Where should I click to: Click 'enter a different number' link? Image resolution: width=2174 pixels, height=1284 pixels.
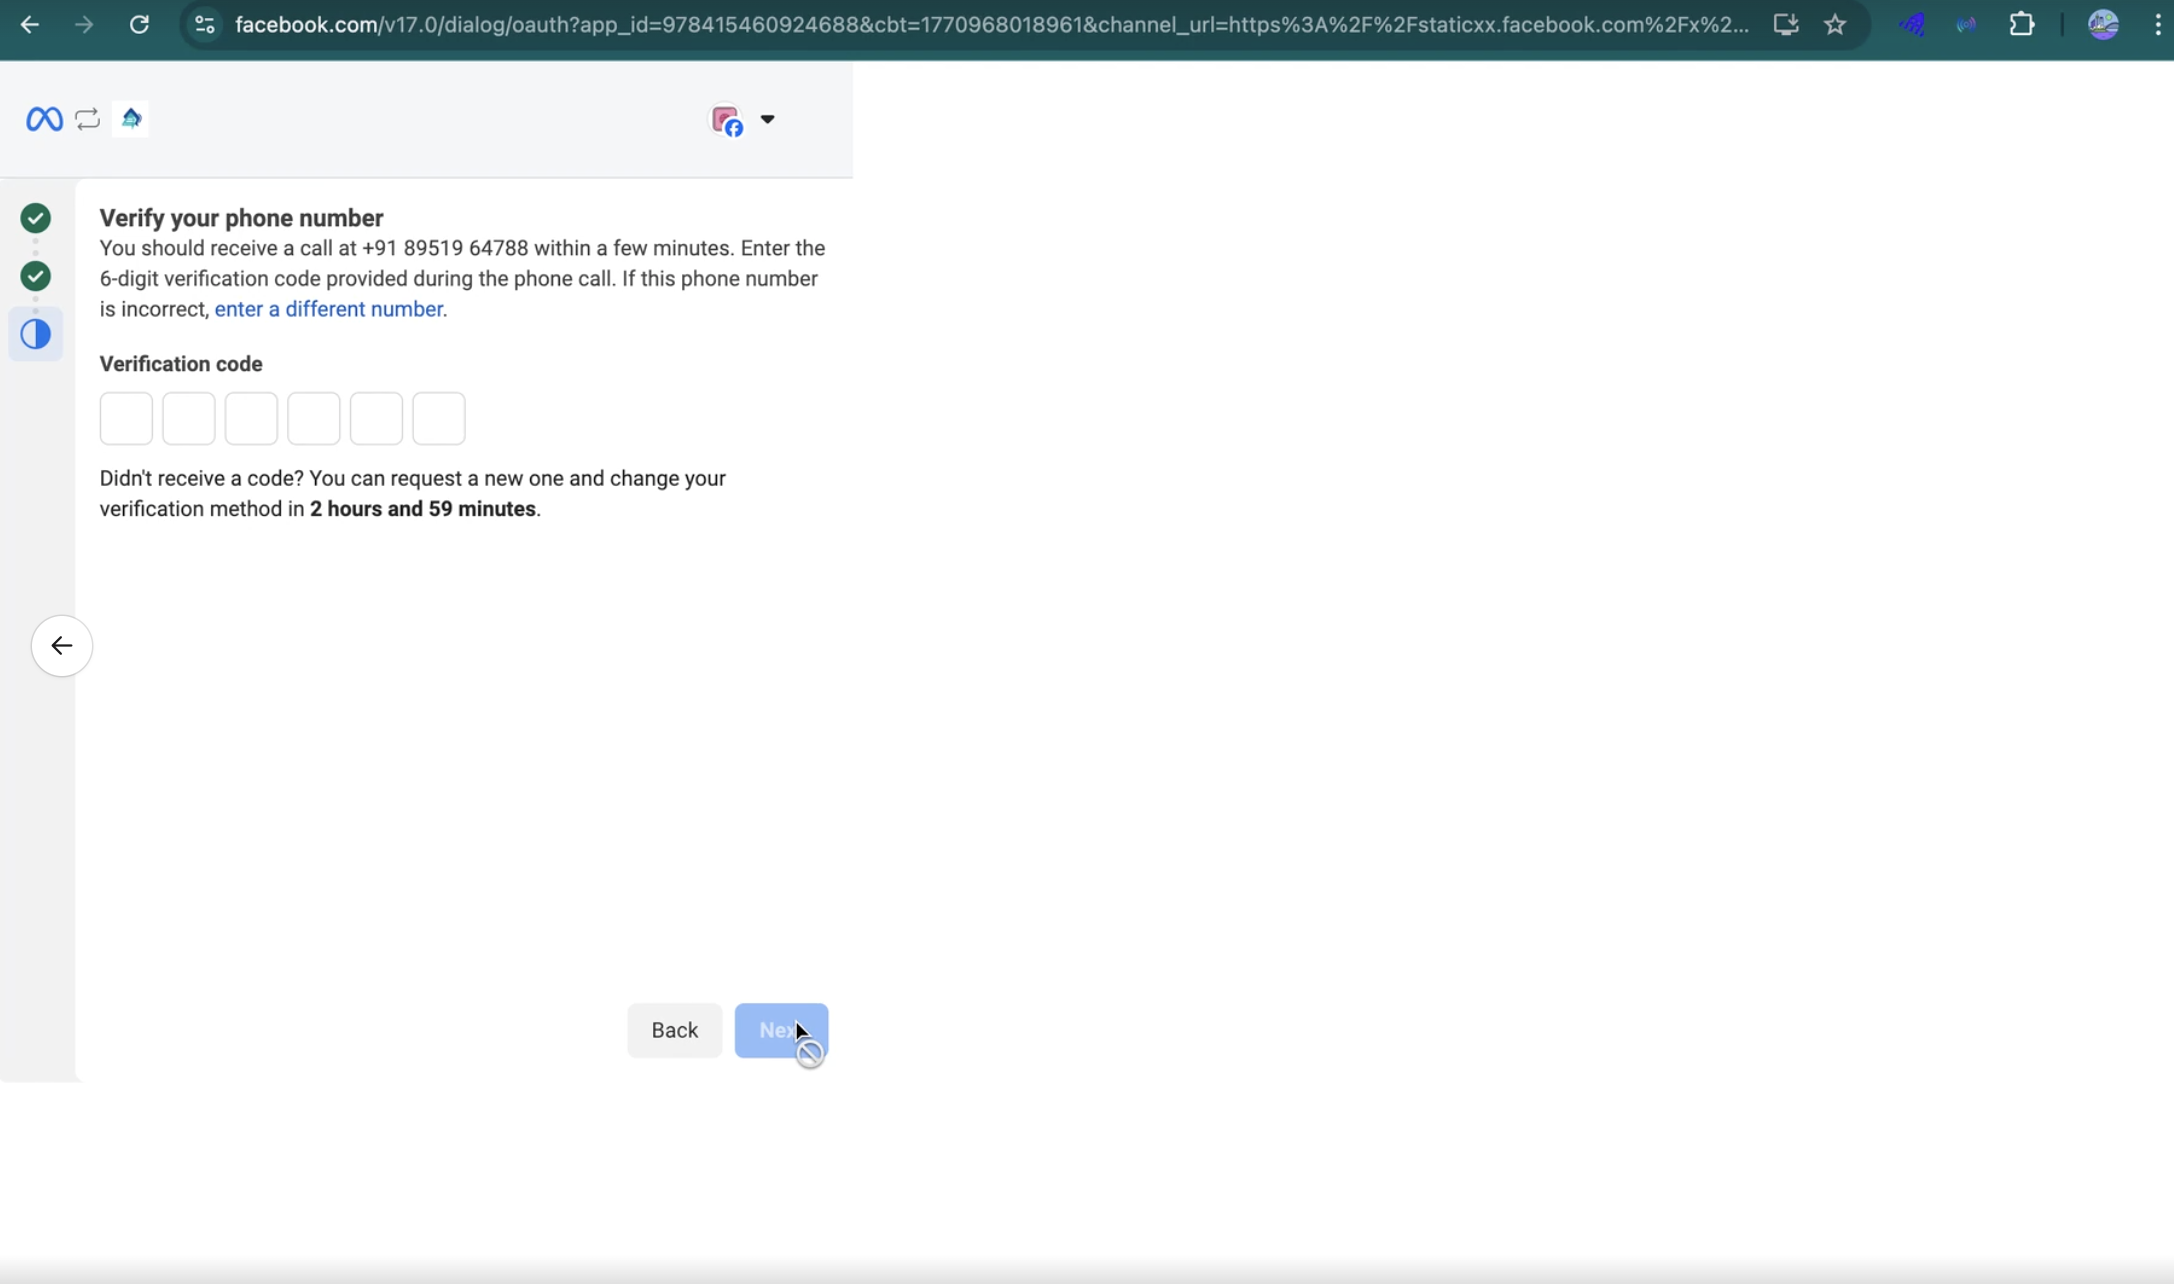[329, 309]
